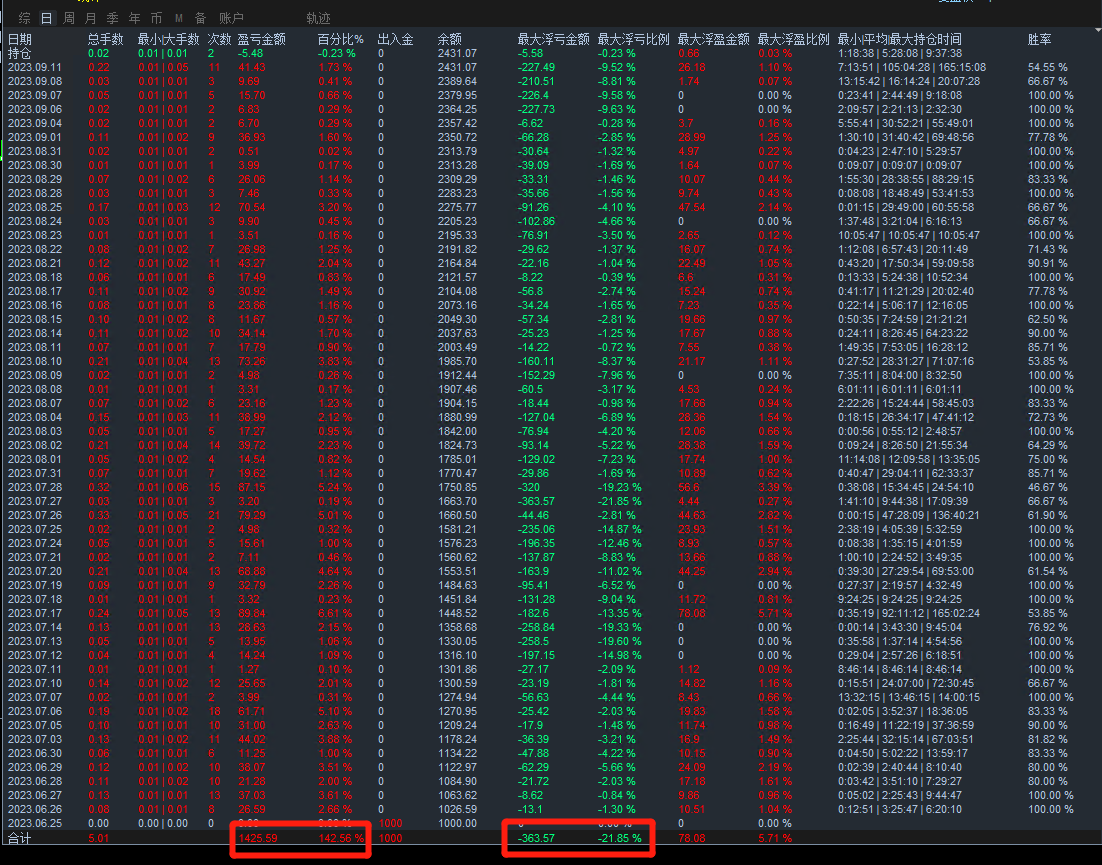Click the profit amount 73.26
1102x865 pixels.
pyautogui.click(x=252, y=361)
